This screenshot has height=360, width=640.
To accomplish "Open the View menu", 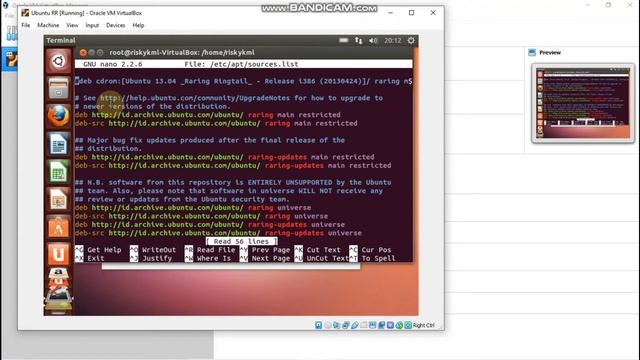I will pyautogui.click(x=72, y=25).
